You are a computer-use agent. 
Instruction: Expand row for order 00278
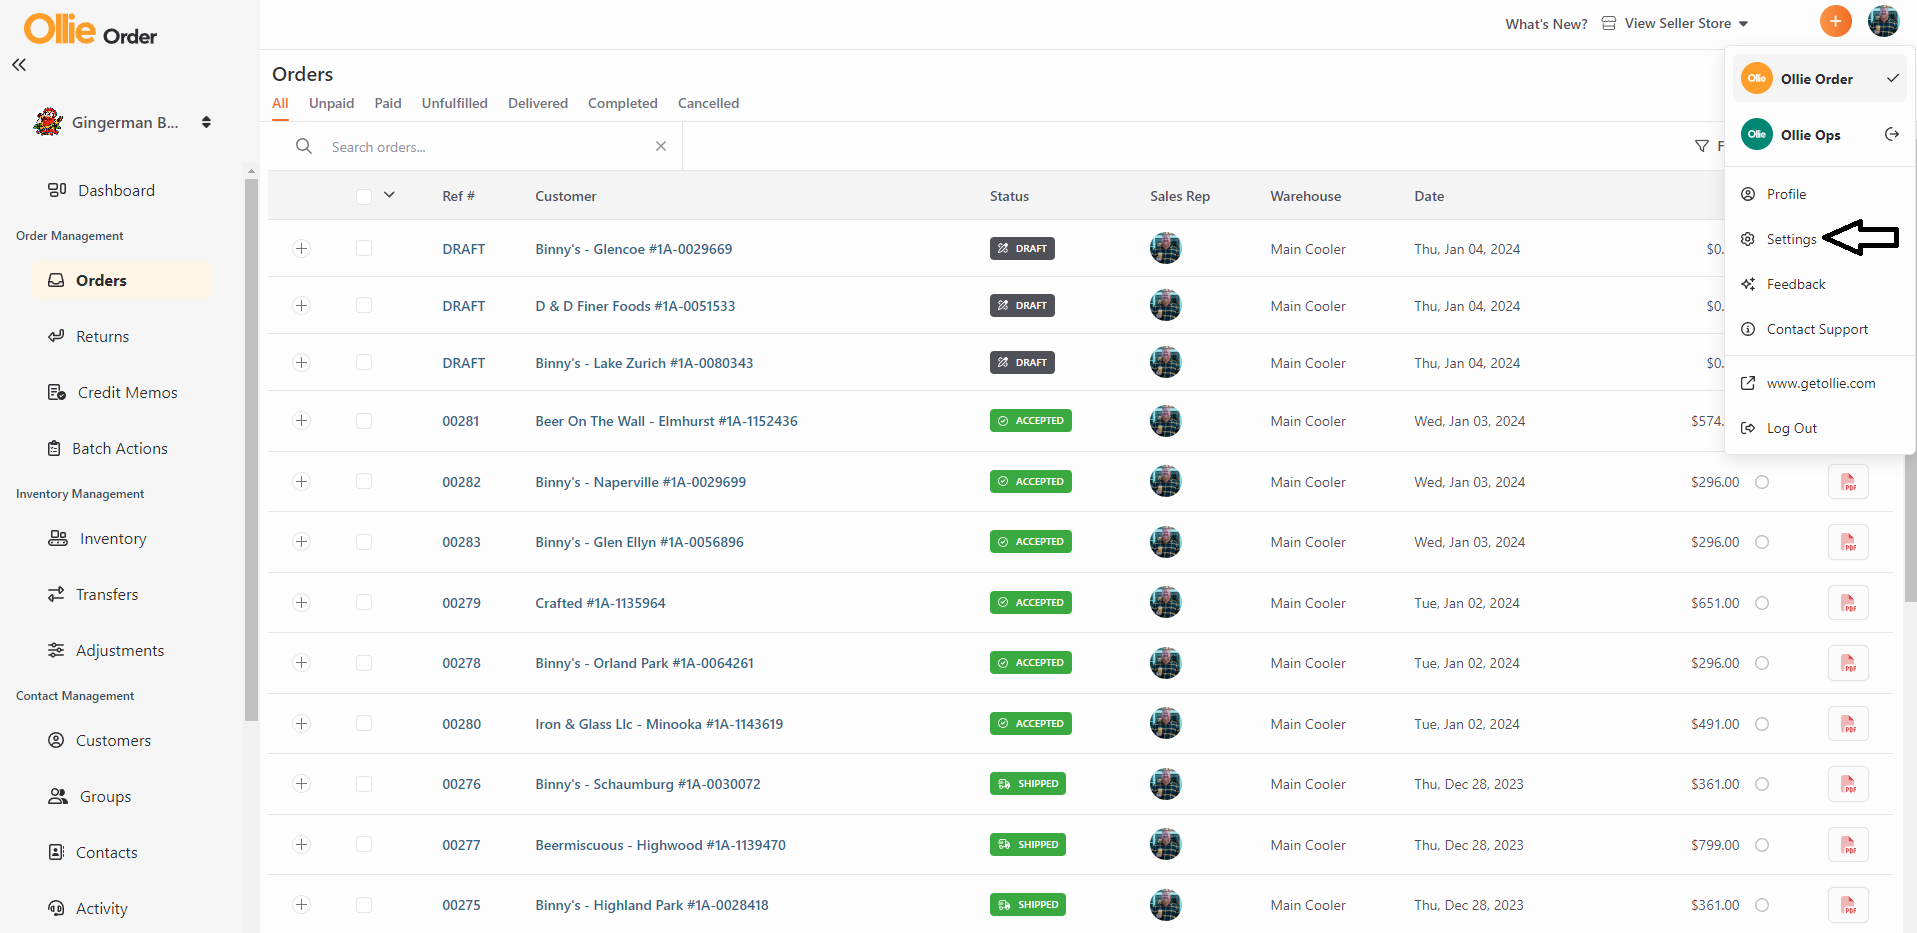[301, 662]
